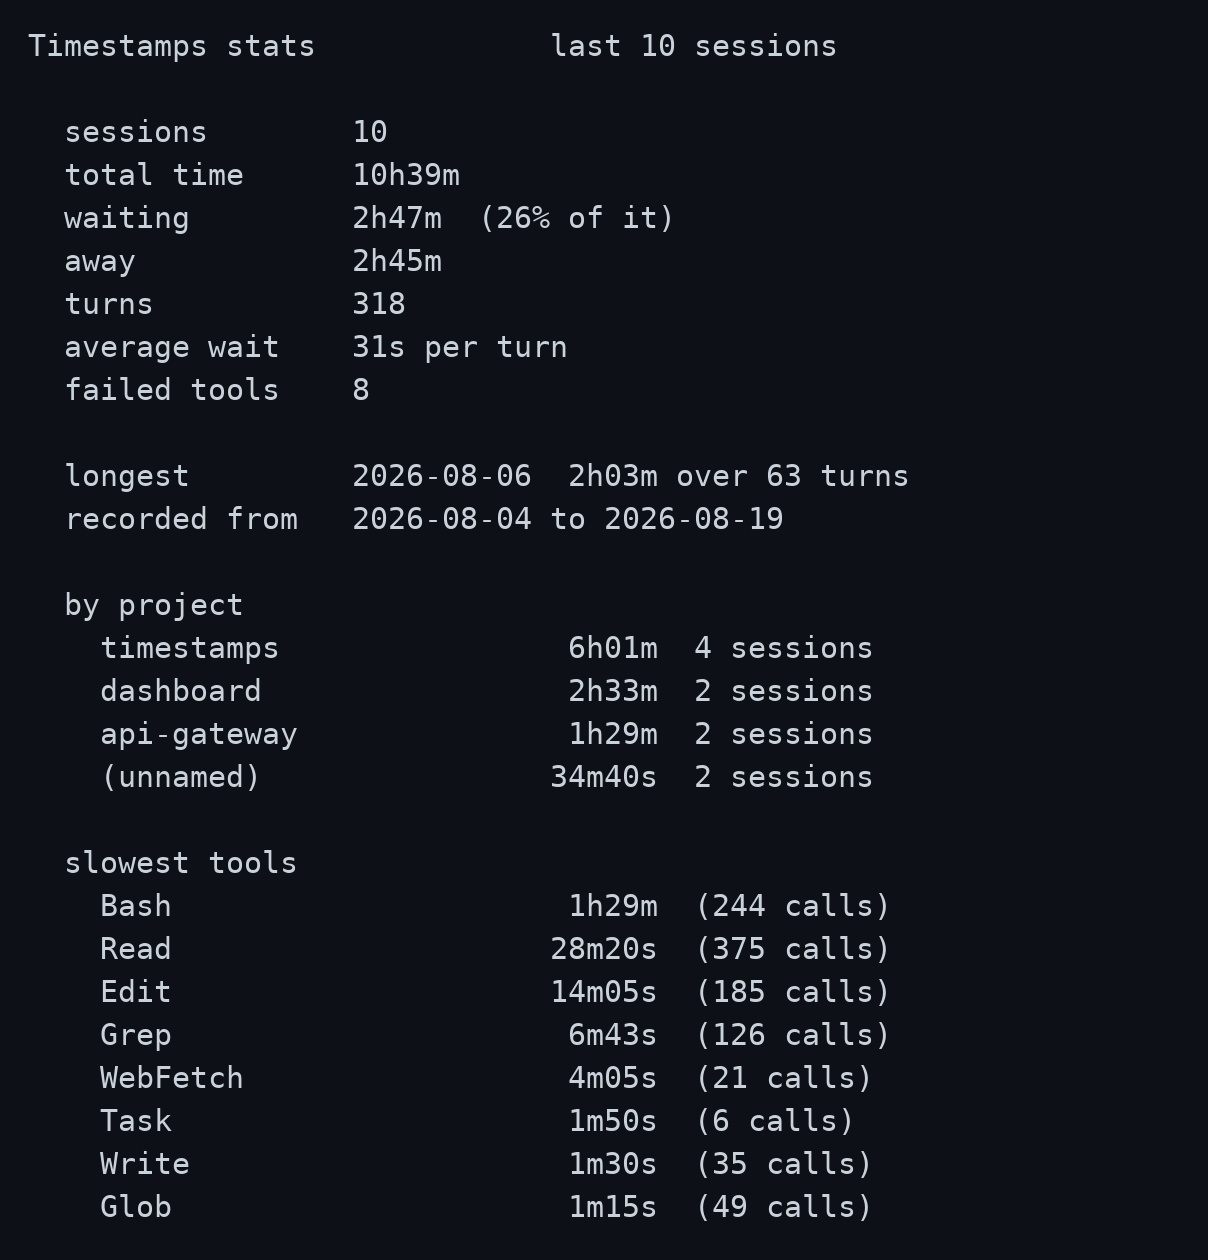Click the waiting row percentage note

[x=577, y=219]
